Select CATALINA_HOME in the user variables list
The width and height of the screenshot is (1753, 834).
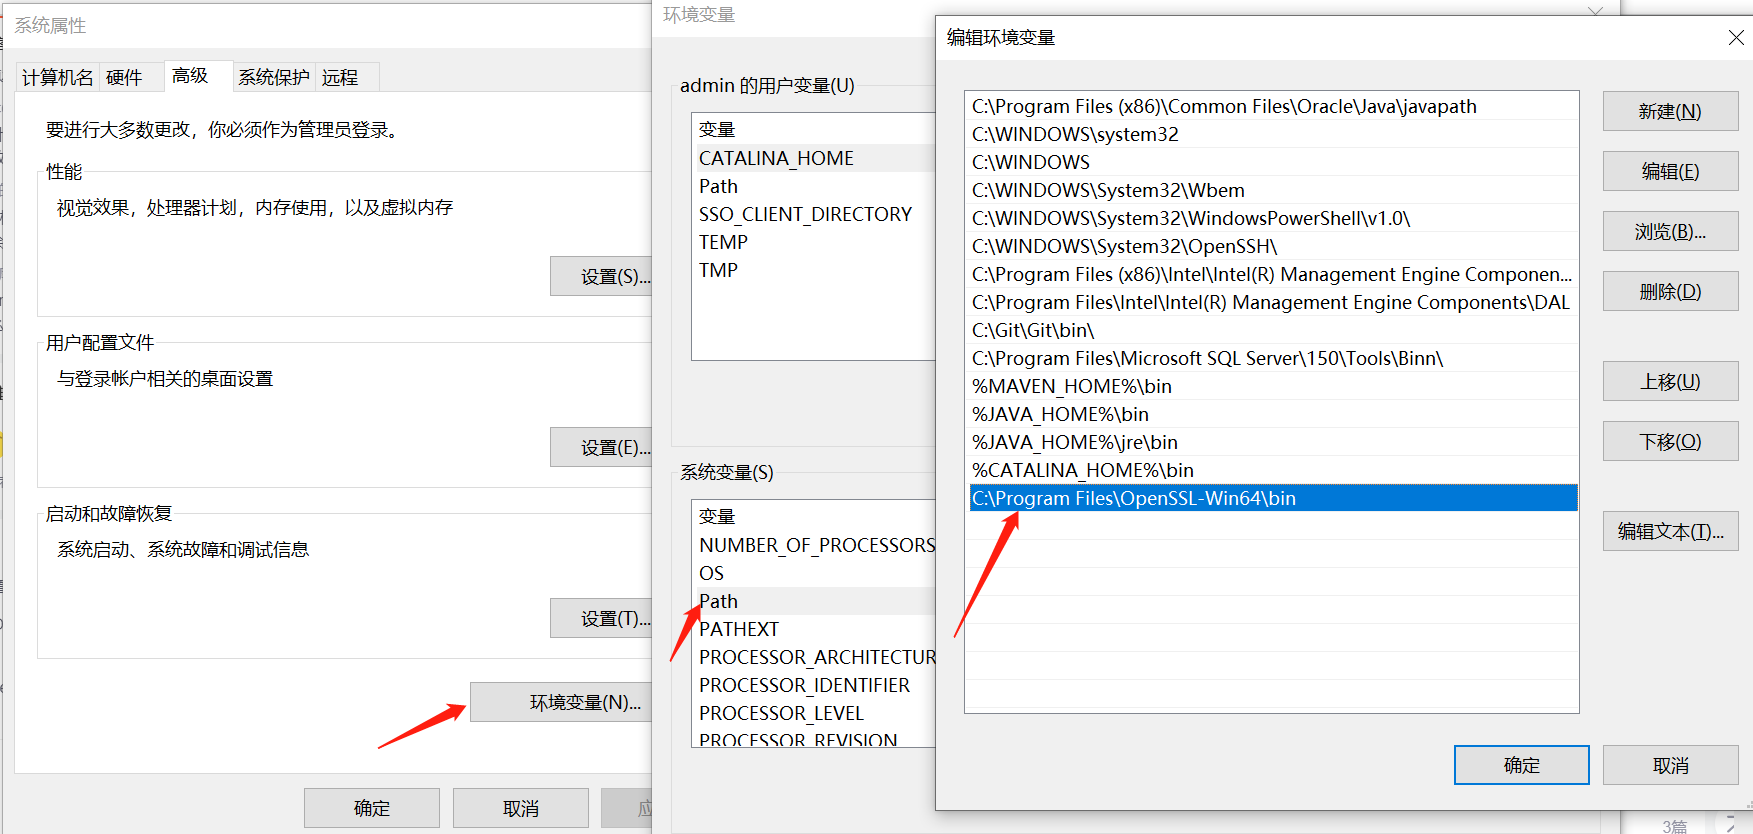pyautogui.click(x=776, y=158)
